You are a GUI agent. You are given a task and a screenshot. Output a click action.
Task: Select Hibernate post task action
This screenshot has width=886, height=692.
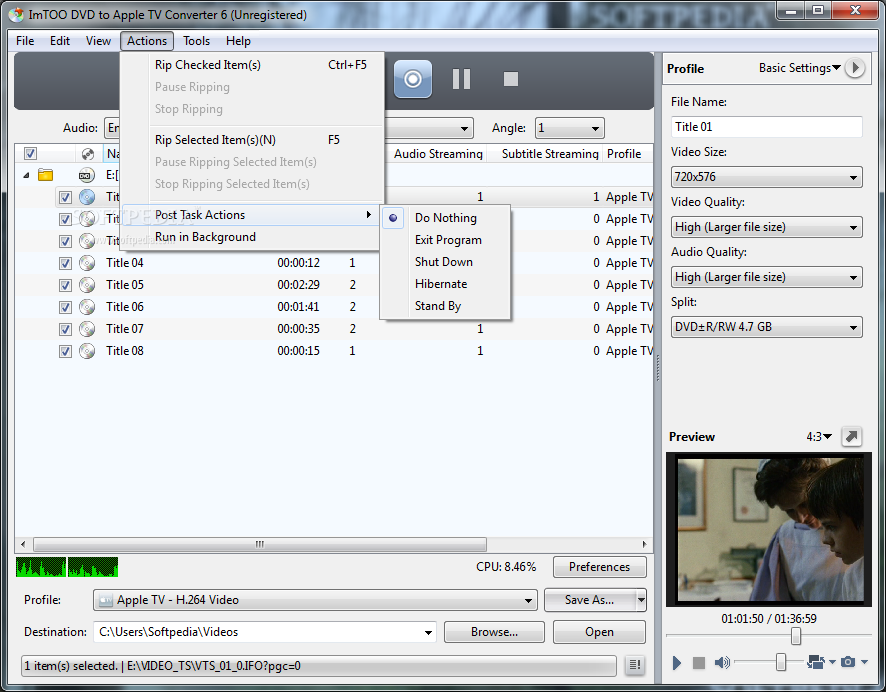tap(445, 284)
